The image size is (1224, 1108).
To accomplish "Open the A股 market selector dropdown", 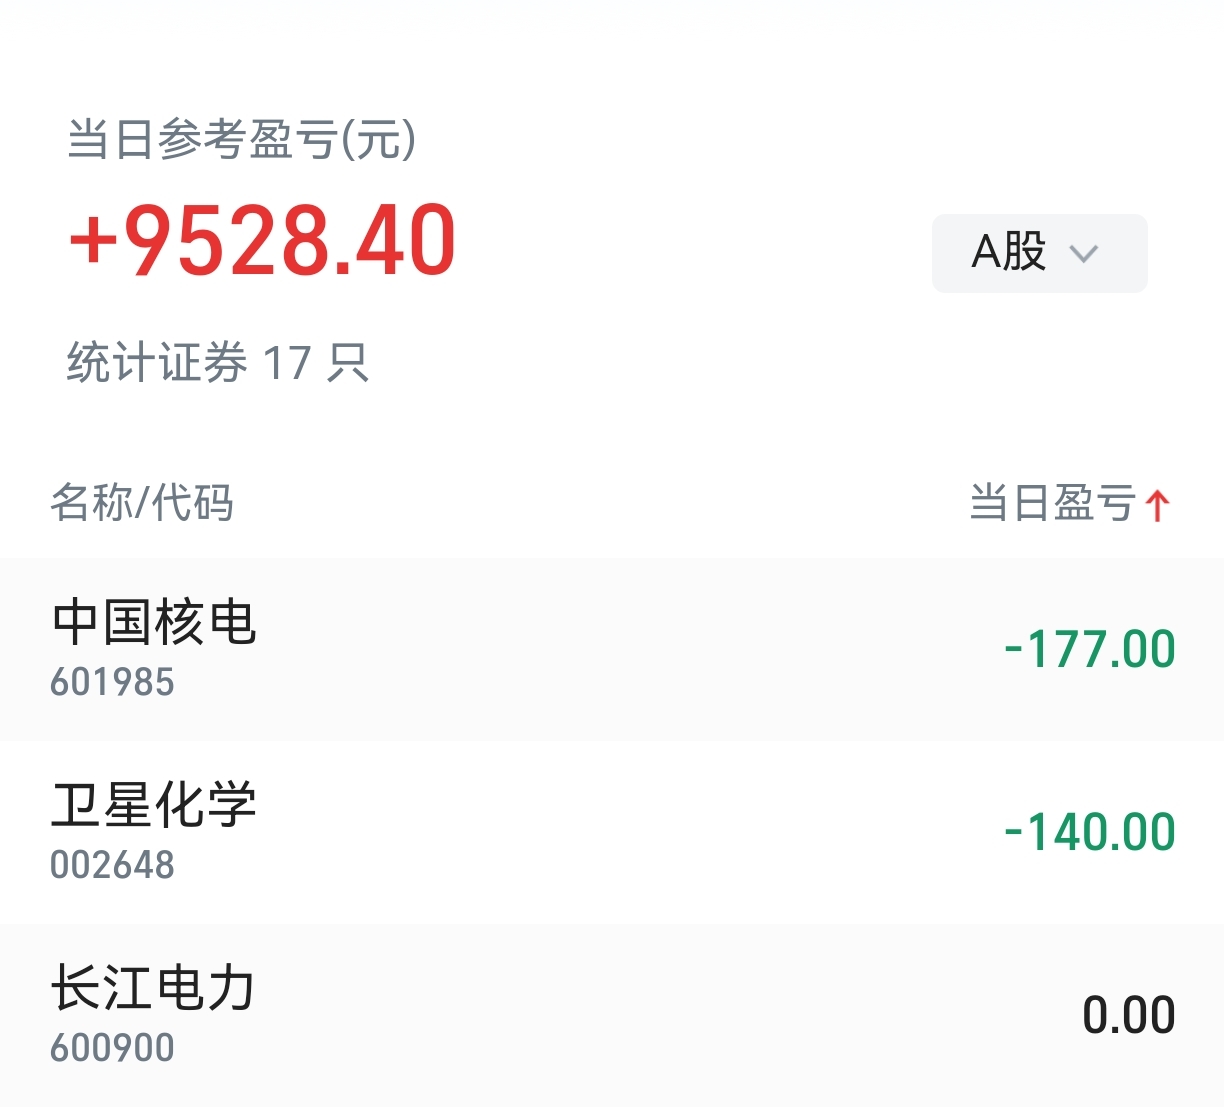I will pos(1038,253).
